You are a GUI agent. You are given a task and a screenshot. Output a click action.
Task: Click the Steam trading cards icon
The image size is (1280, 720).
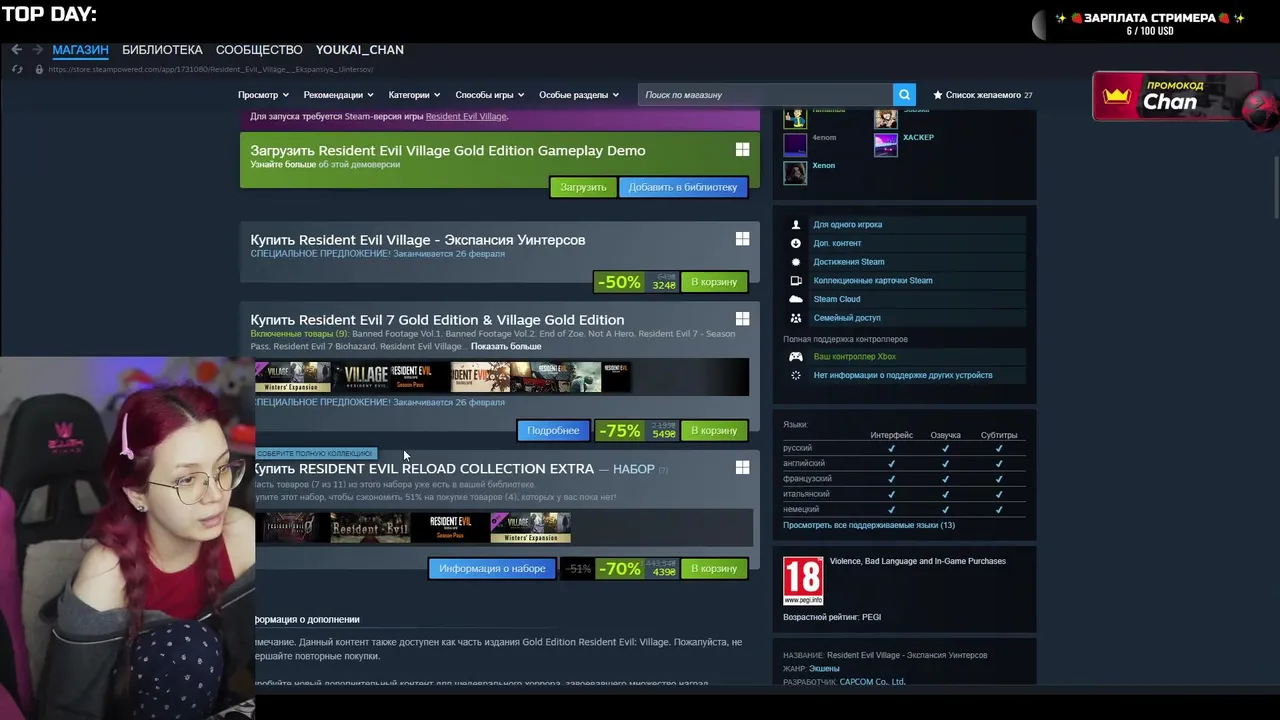[x=796, y=281]
